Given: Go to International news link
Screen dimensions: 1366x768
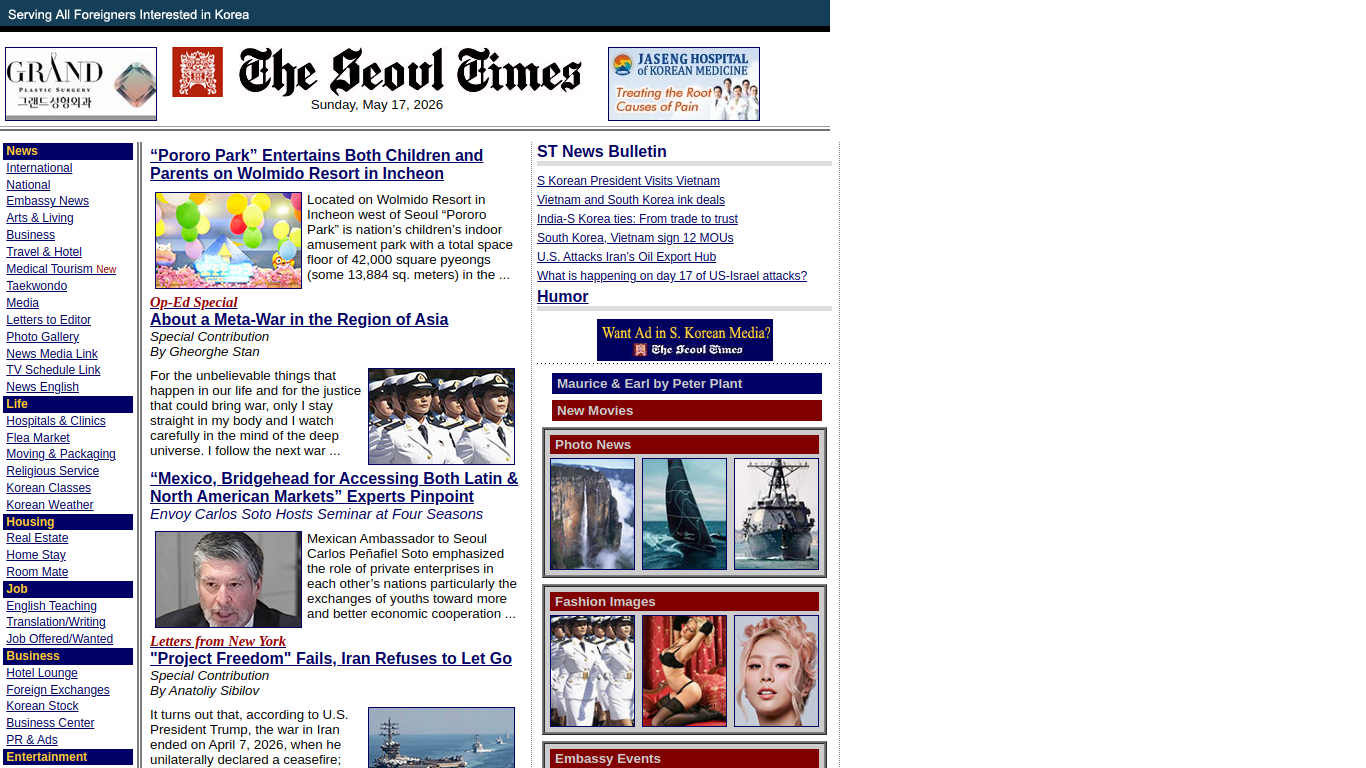Looking at the screenshot, I should pos(39,168).
